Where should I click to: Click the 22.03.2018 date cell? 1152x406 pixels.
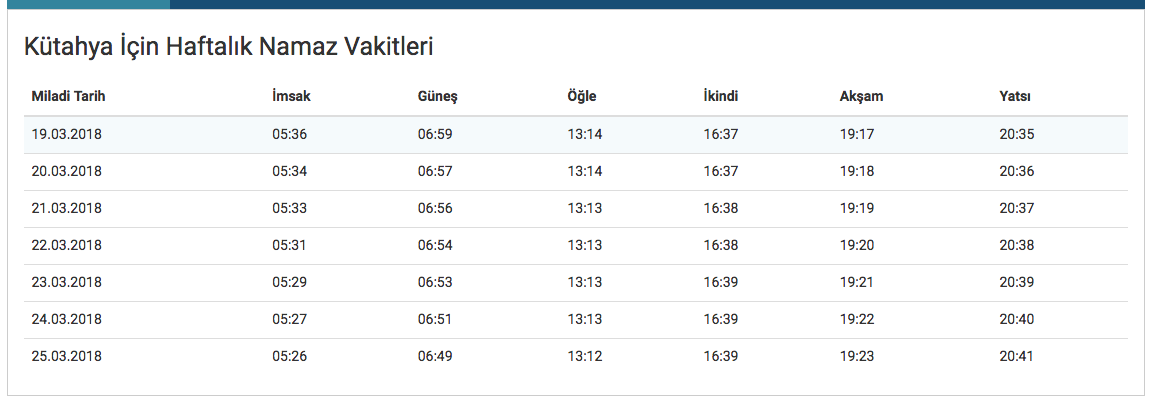tap(67, 245)
